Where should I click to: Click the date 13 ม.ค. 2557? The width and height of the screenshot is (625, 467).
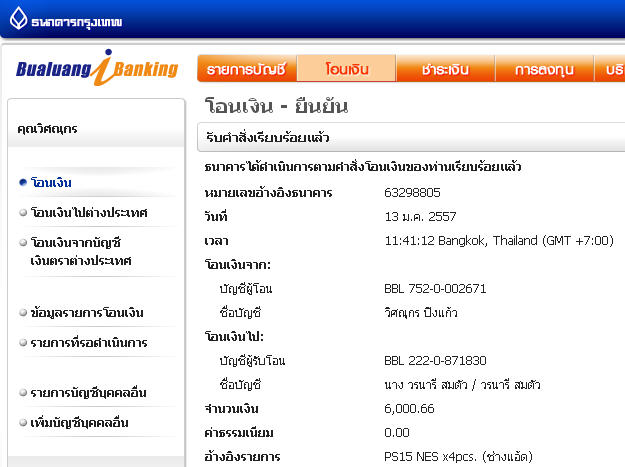(420, 217)
